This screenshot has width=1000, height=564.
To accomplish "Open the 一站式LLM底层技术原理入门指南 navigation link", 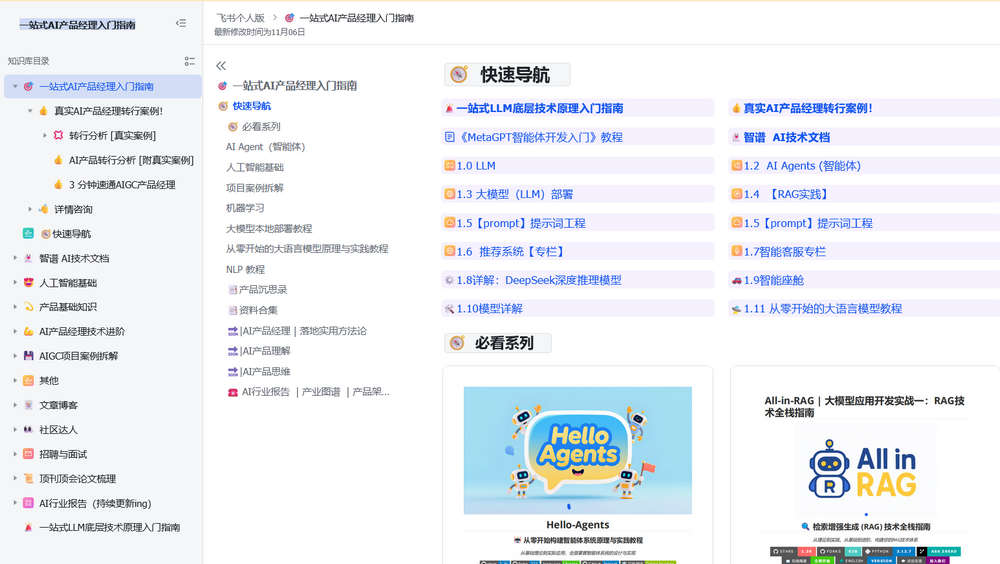I will click(x=540, y=108).
